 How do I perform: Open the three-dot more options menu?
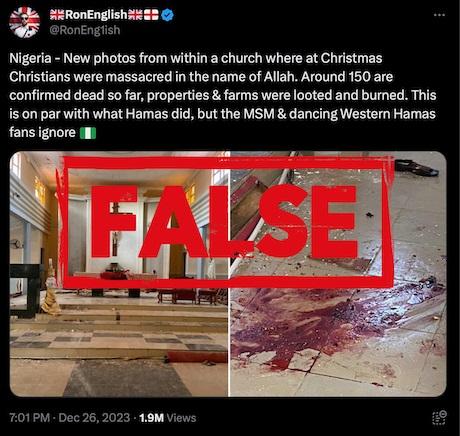click(x=439, y=15)
